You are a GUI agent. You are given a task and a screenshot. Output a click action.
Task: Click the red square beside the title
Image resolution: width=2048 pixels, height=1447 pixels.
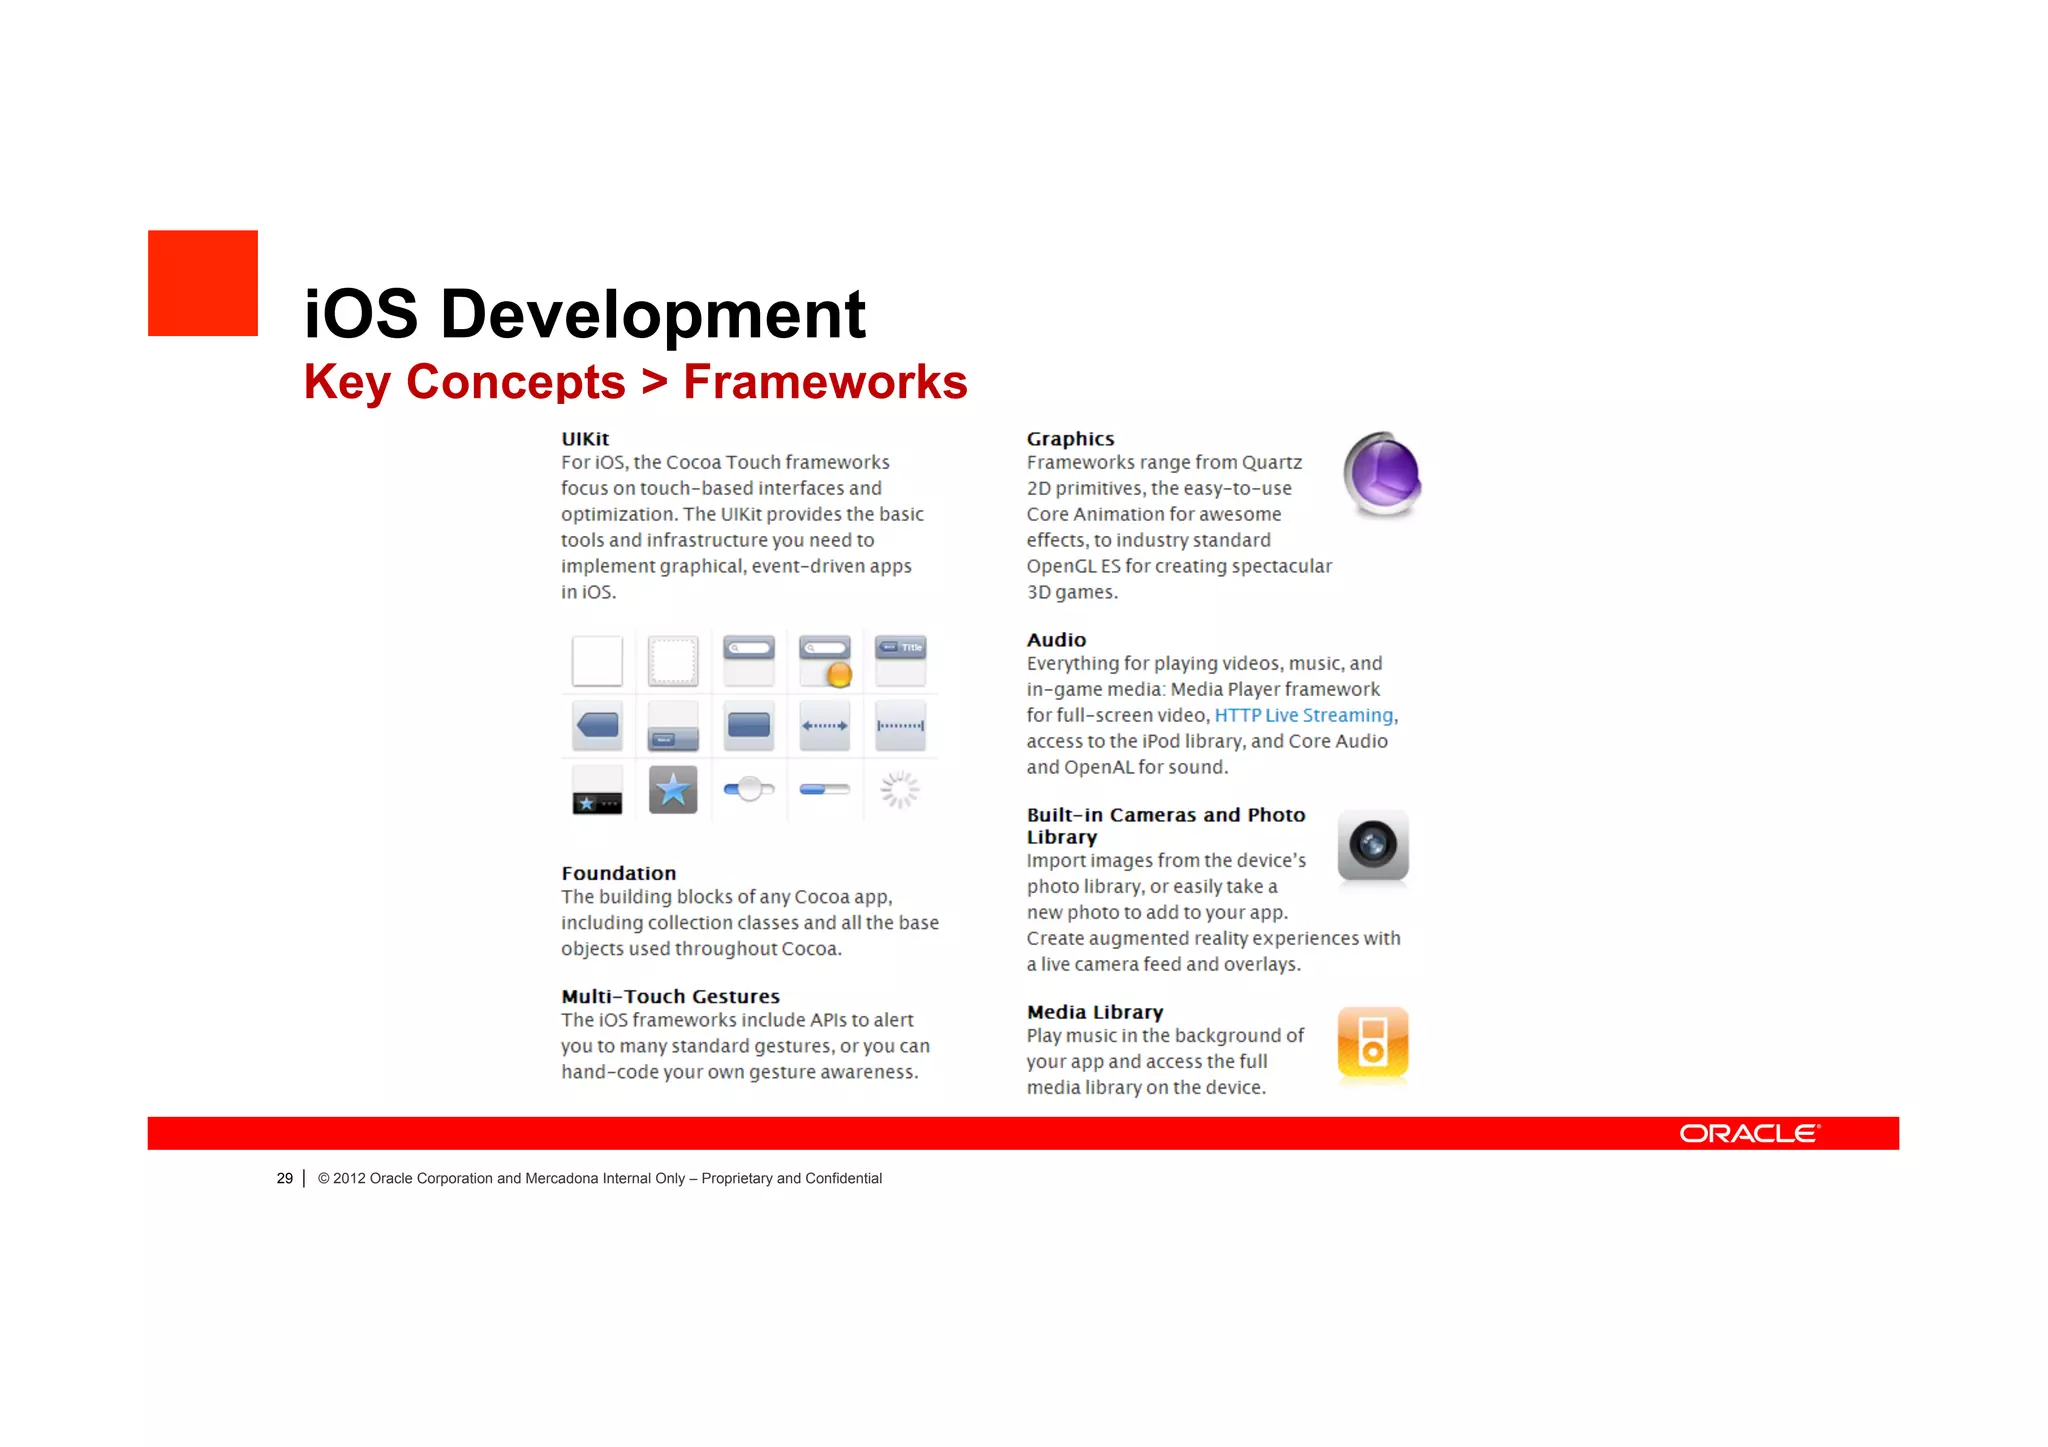(203, 283)
